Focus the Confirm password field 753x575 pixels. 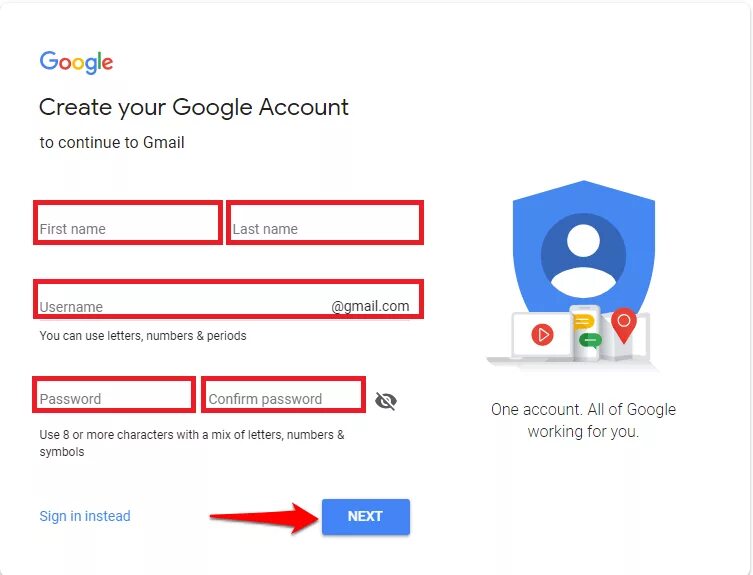[283, 394]
